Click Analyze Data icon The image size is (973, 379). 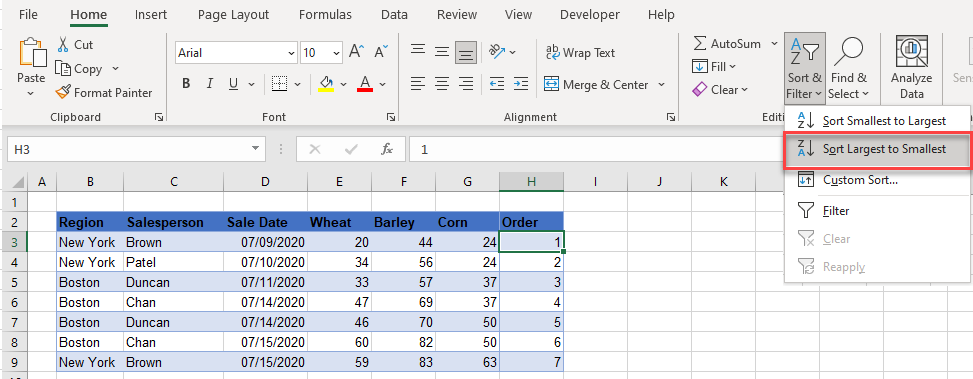912,51
